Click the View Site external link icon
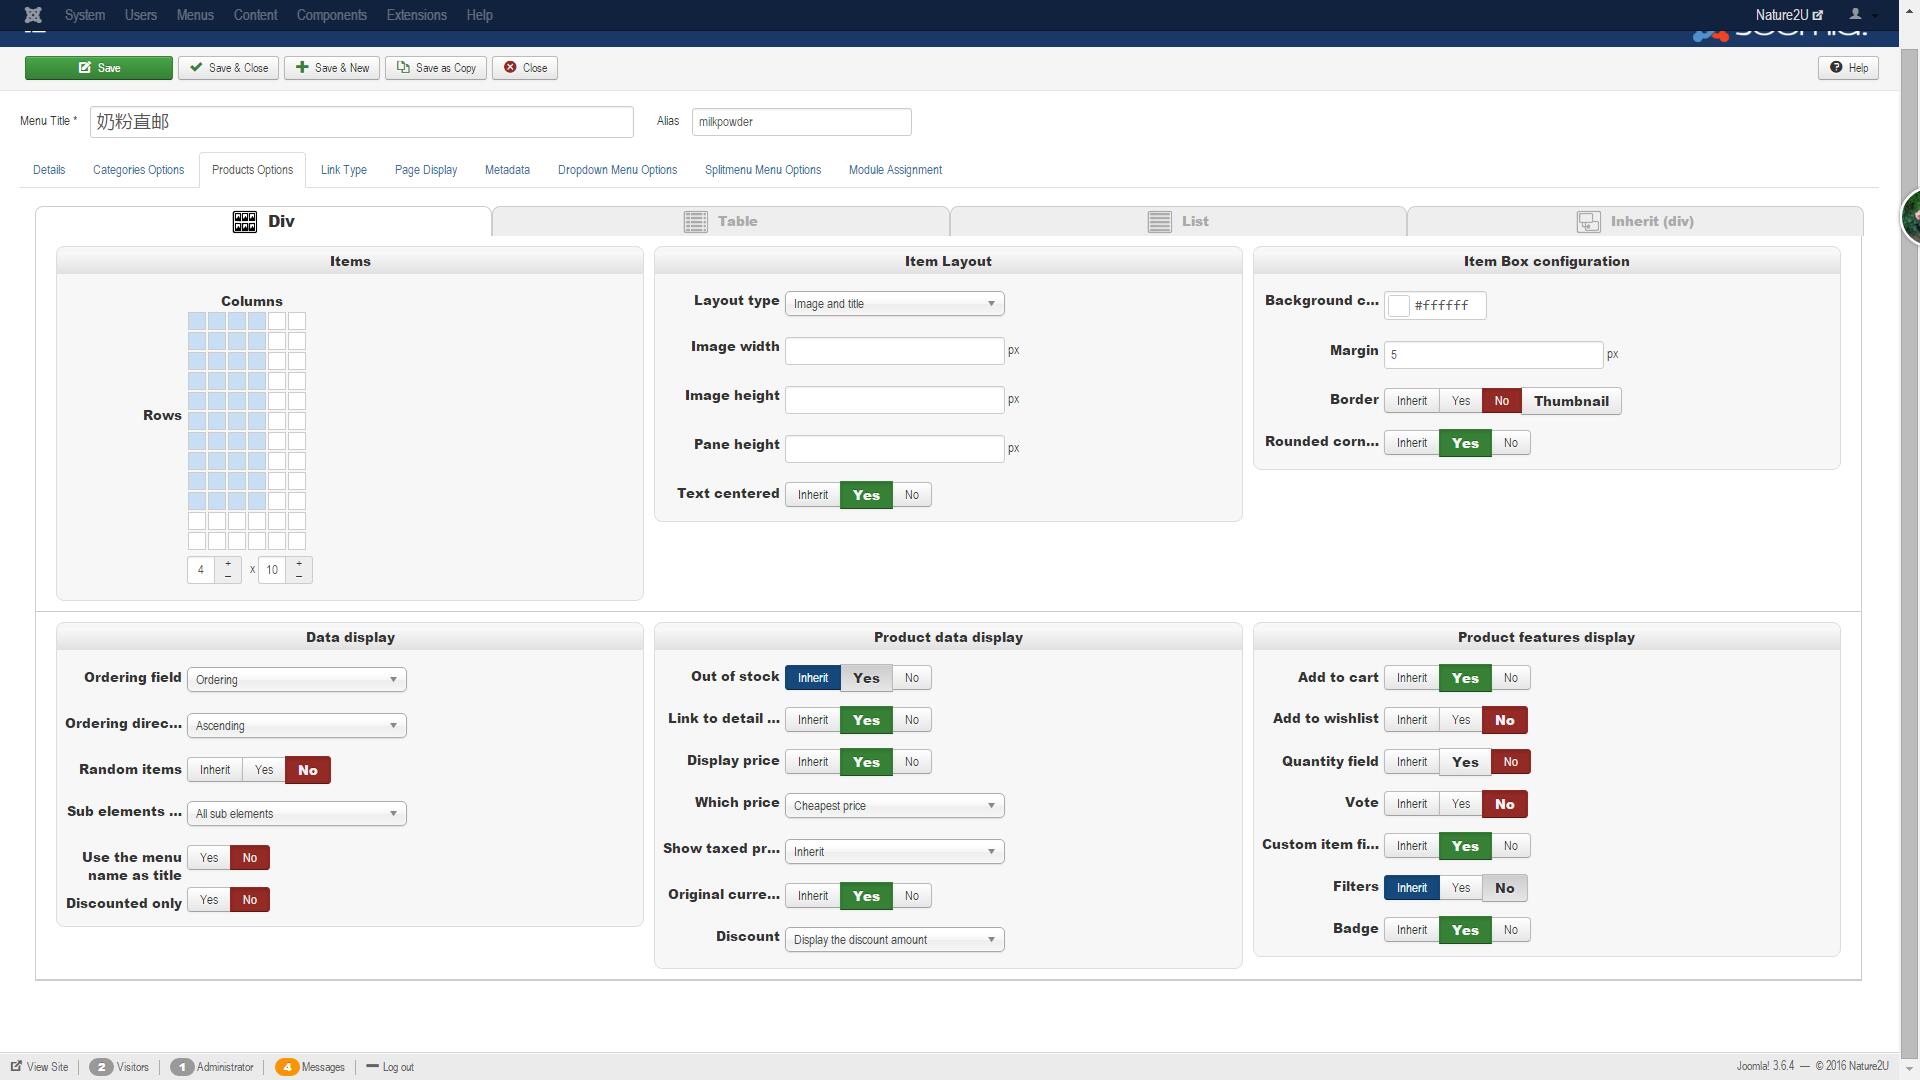The width and height of the screenshot is (1920, 1080). click(x=16, y=1067)
